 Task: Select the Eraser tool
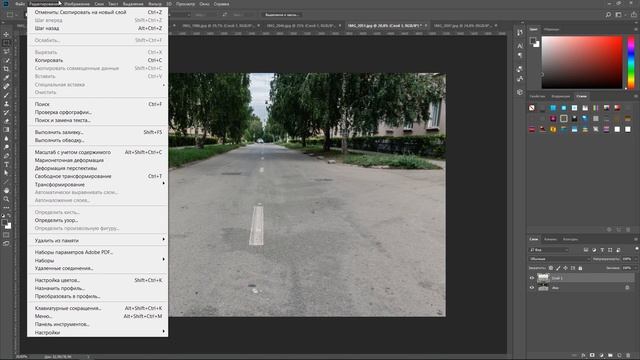coord(6,121)
